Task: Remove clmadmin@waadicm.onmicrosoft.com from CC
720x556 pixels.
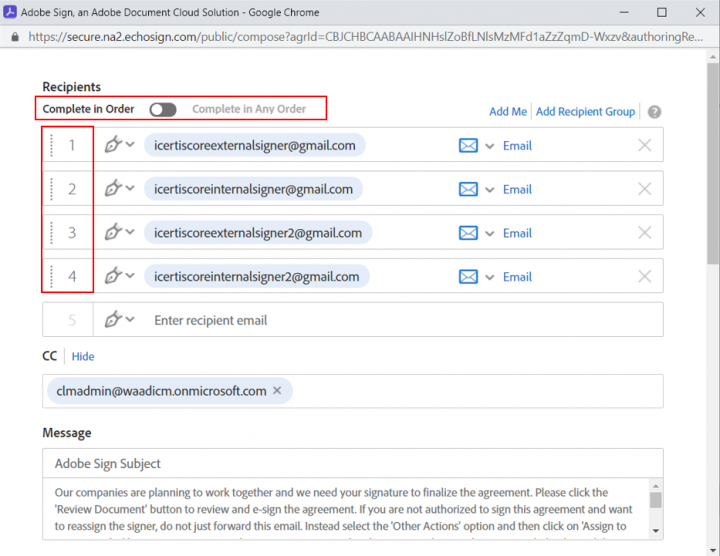Action: click(x=277, y=391)
